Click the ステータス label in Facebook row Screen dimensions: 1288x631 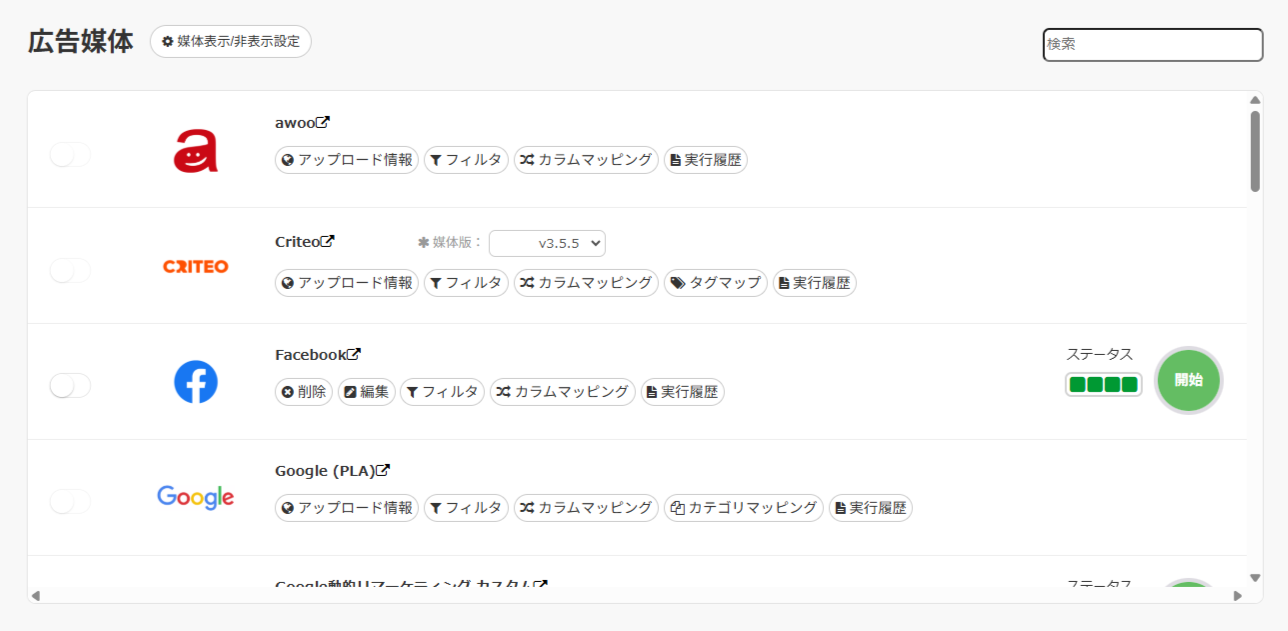pyautogui.click(x=1099, y=354)
